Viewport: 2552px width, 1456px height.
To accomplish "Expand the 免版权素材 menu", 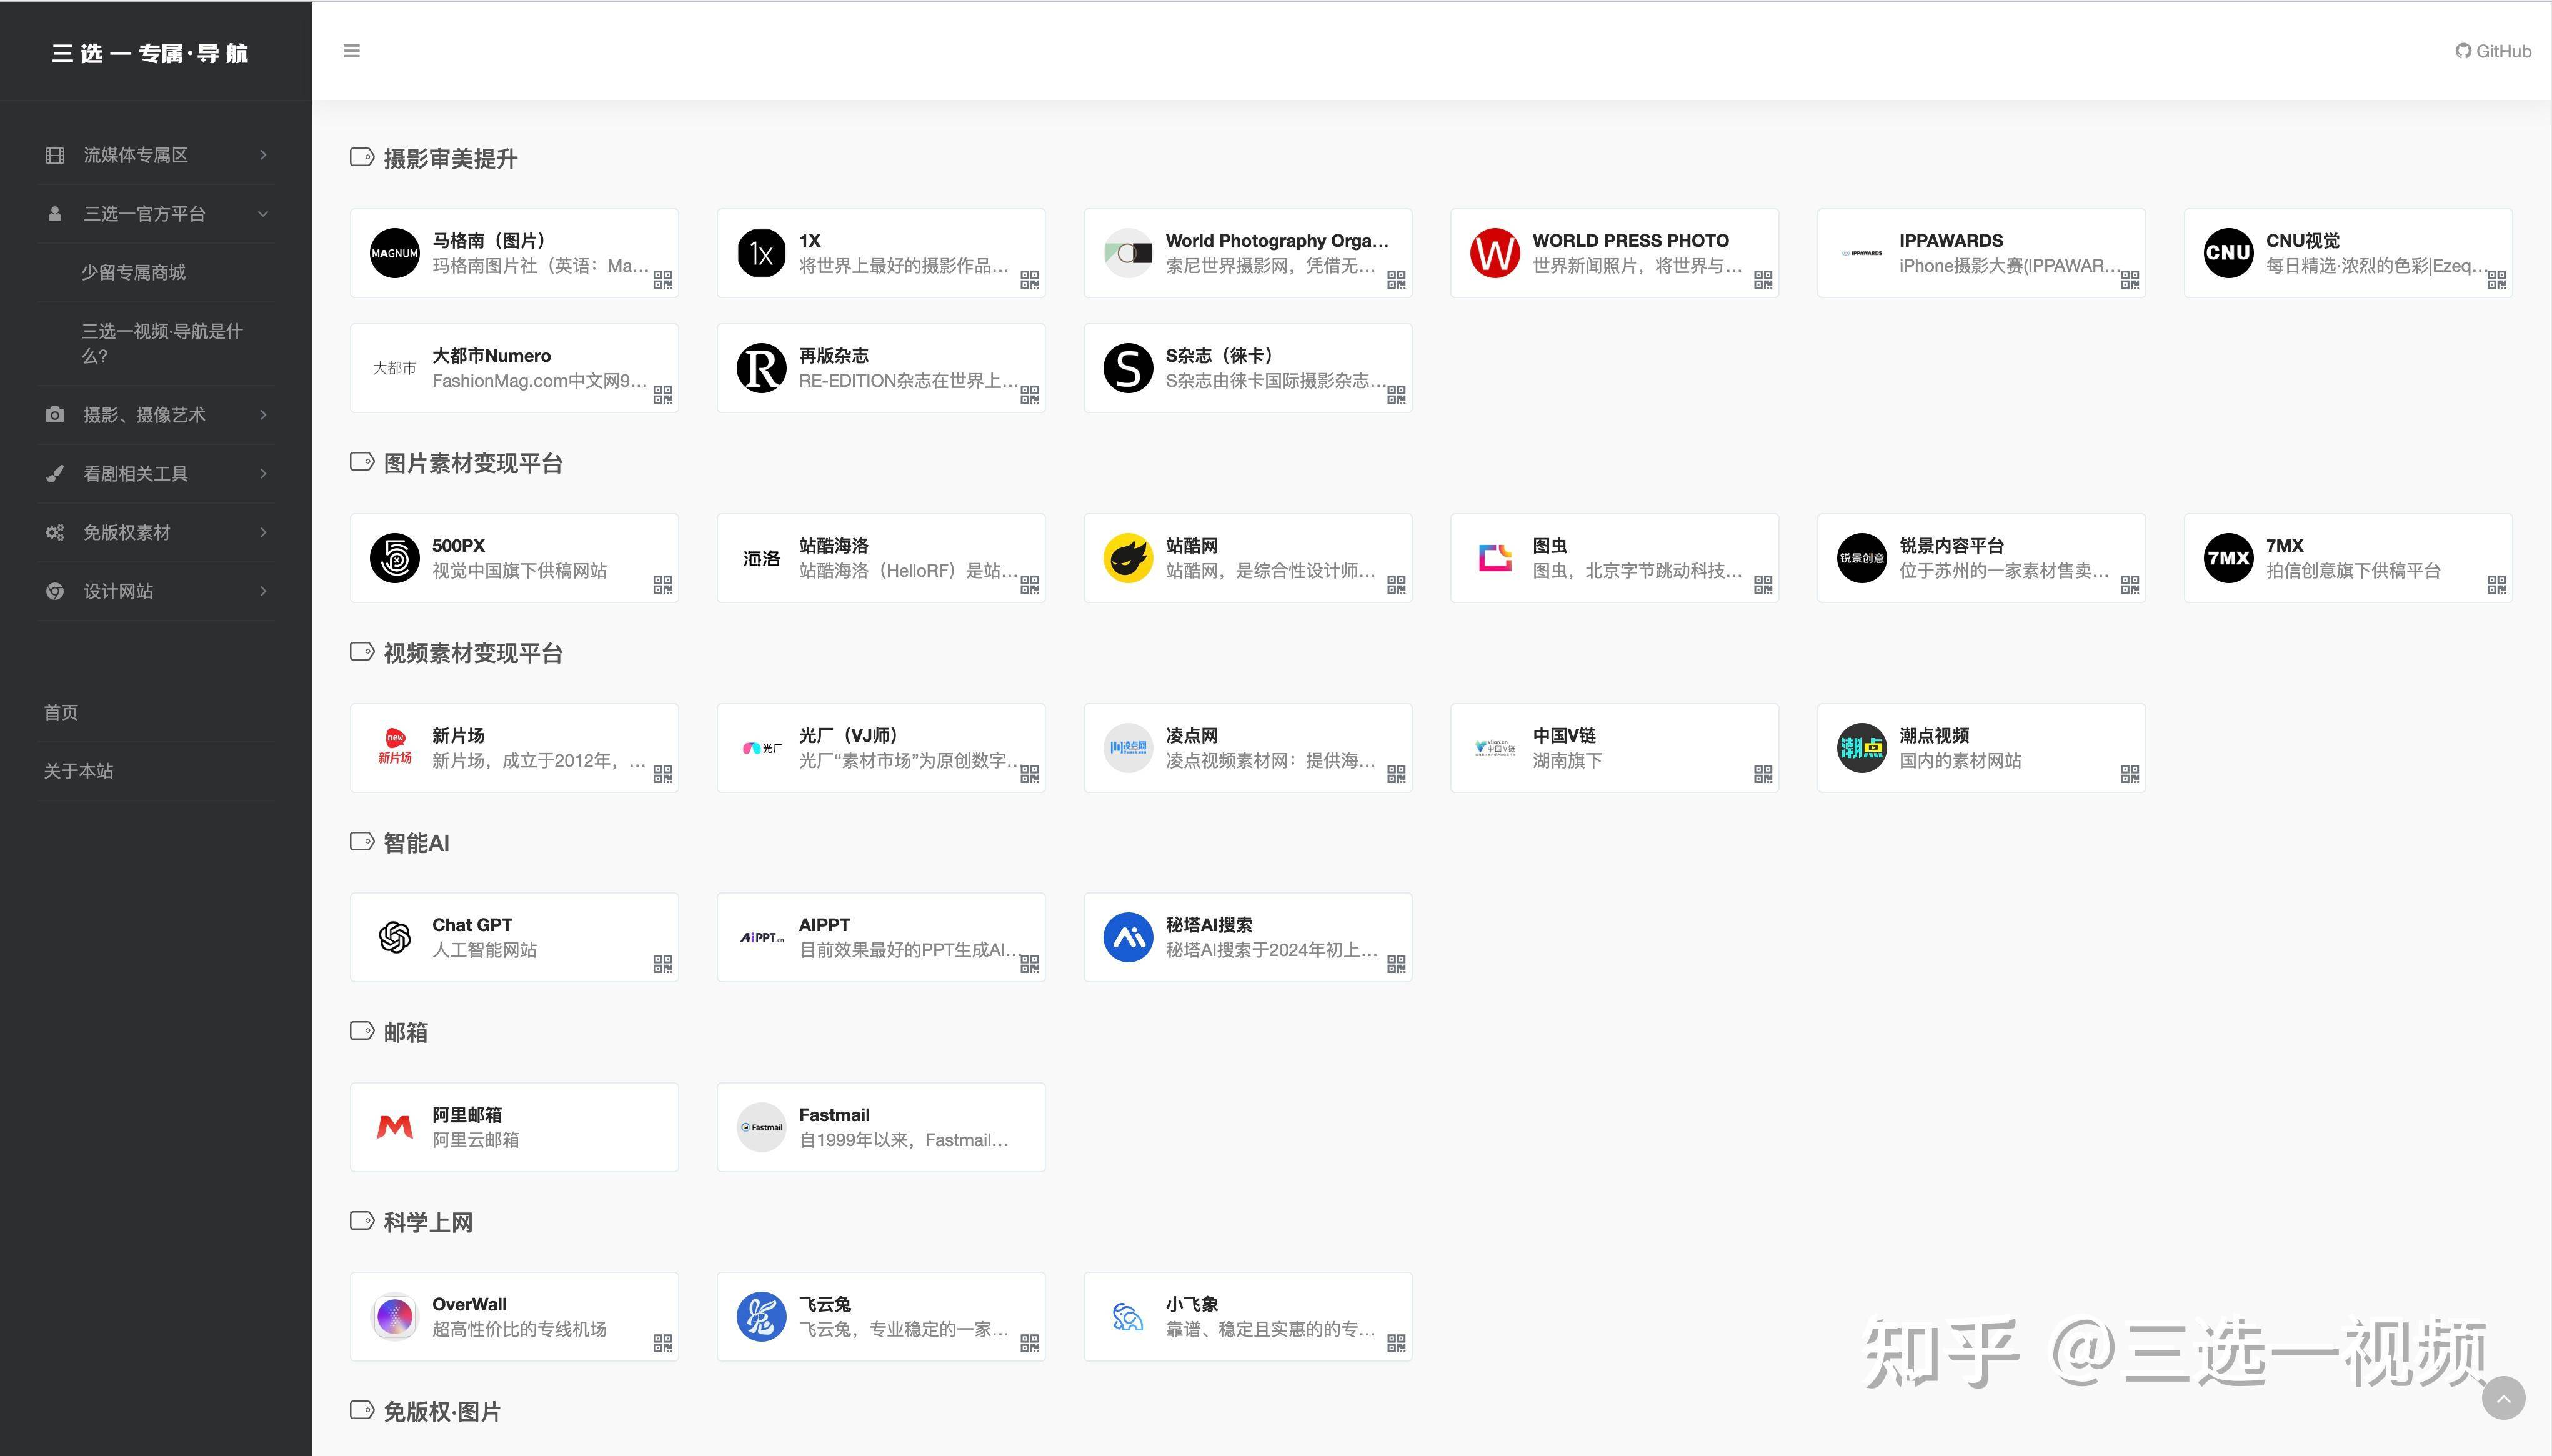I will pos(157,533).
